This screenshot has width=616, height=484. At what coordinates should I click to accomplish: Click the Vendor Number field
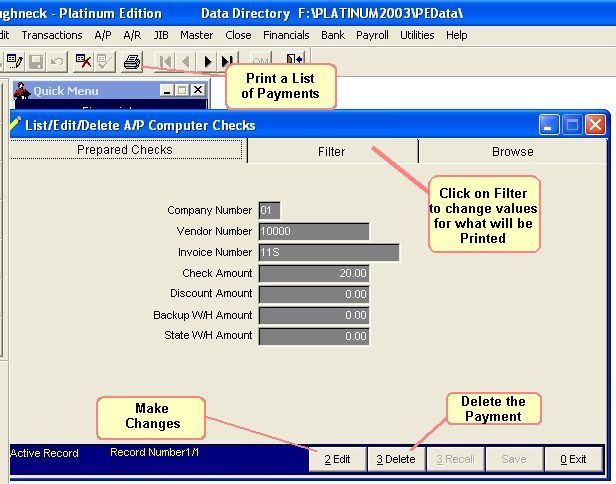pos(314,231)
